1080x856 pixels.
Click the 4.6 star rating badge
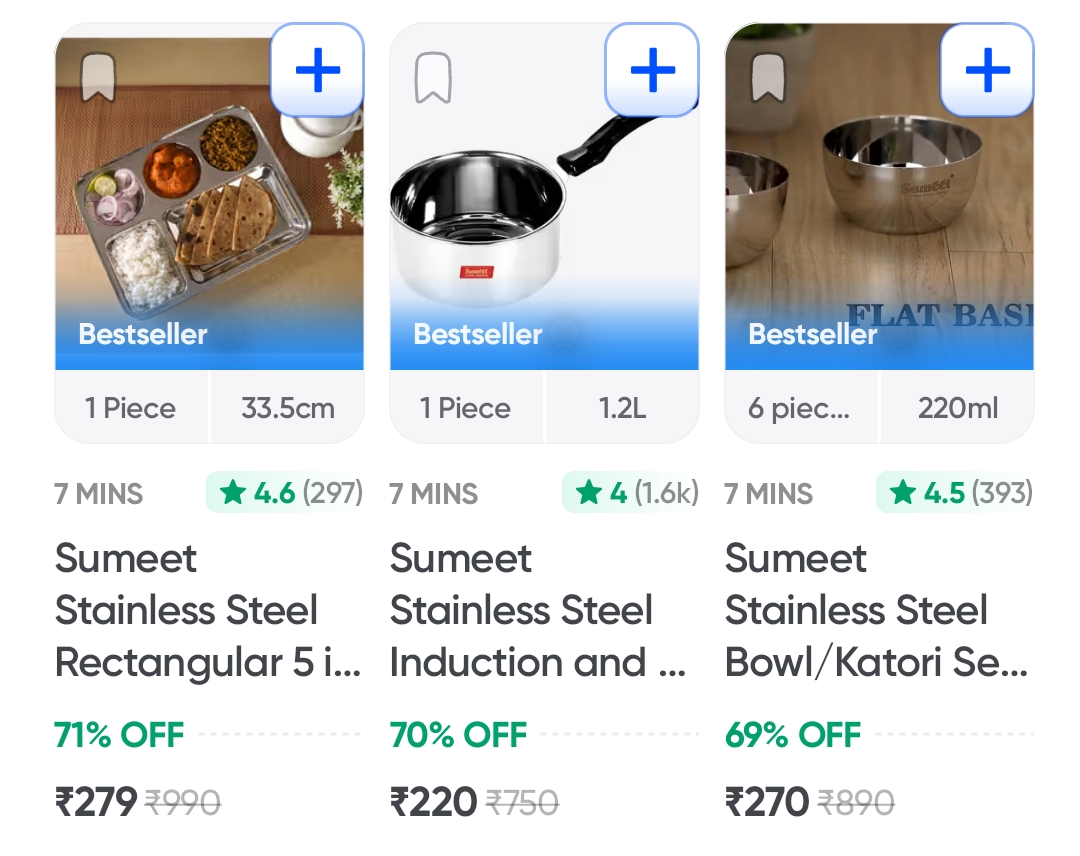[285, 493]
